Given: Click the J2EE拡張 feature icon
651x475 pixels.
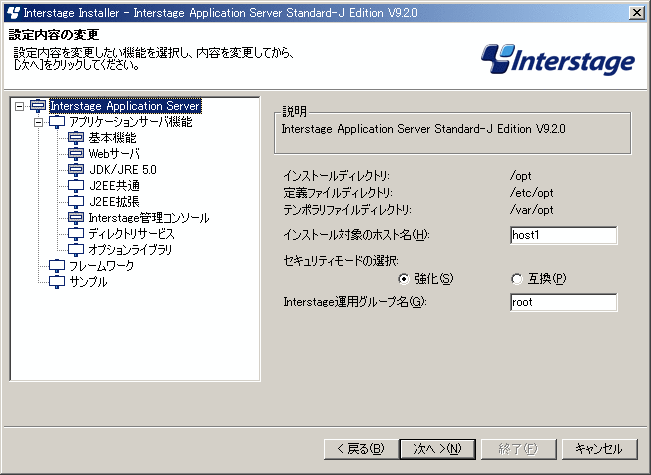Looking at the screenshot, I should click(x=76, y=202).
